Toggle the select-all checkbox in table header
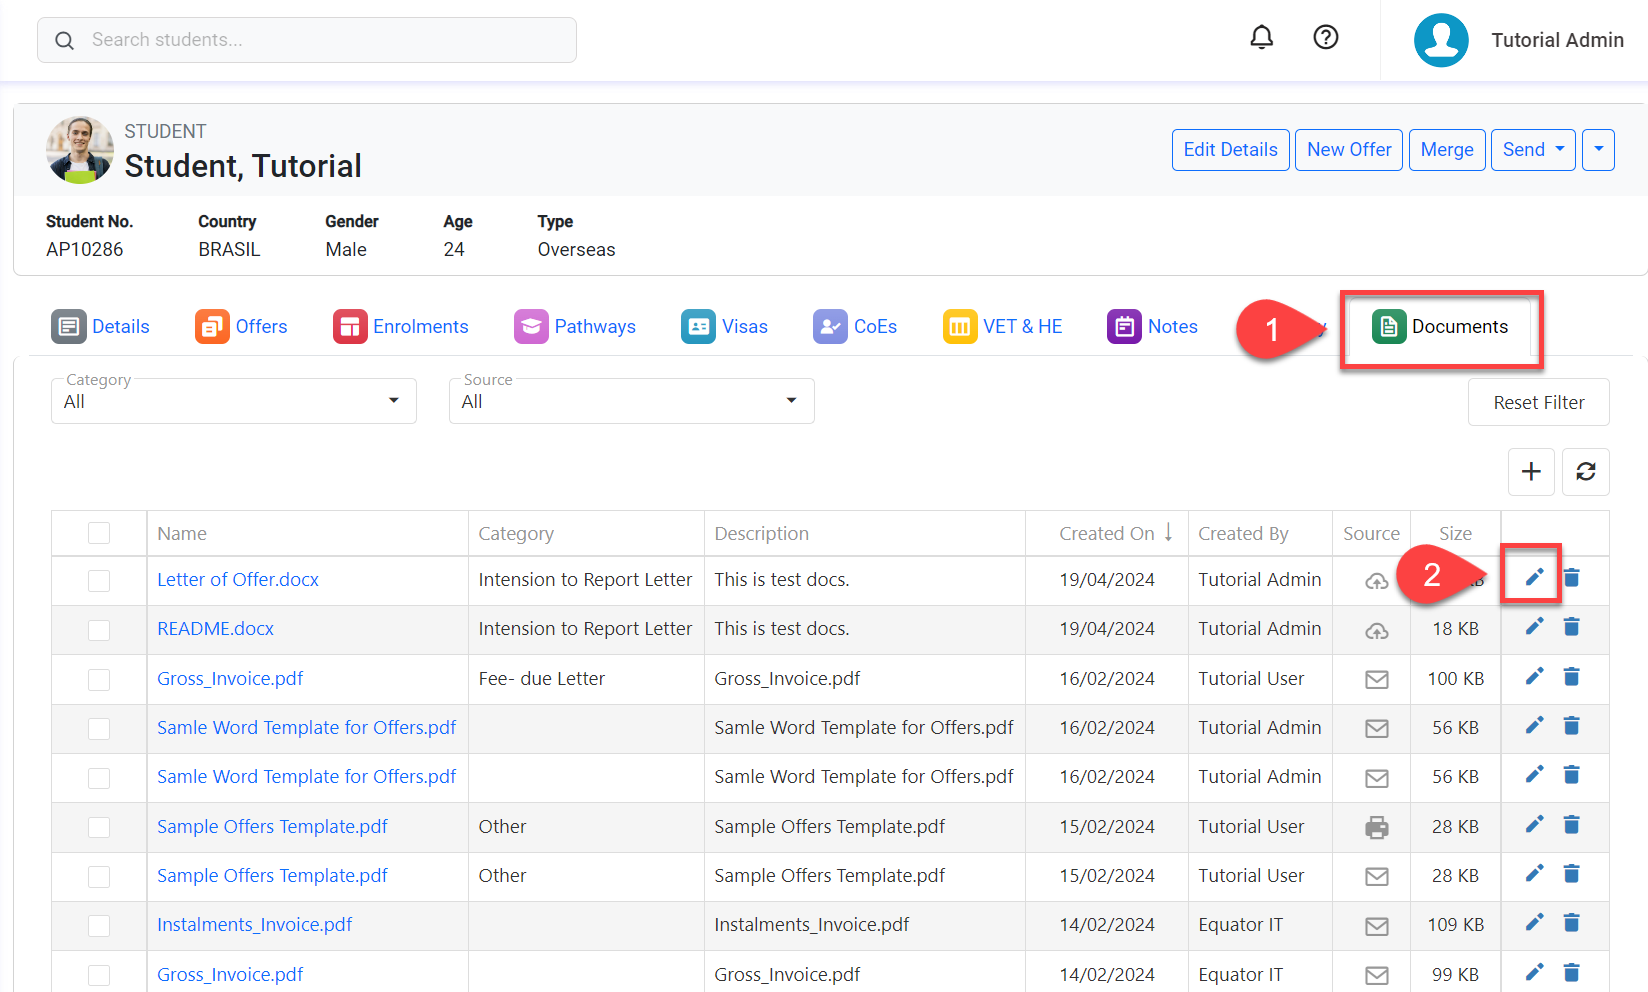1648x992 pixels. 99,533
